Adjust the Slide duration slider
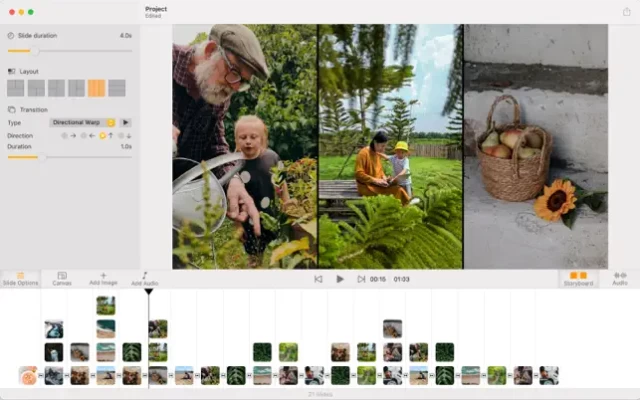The image size is (640, 400). click(x=35, y=50)
